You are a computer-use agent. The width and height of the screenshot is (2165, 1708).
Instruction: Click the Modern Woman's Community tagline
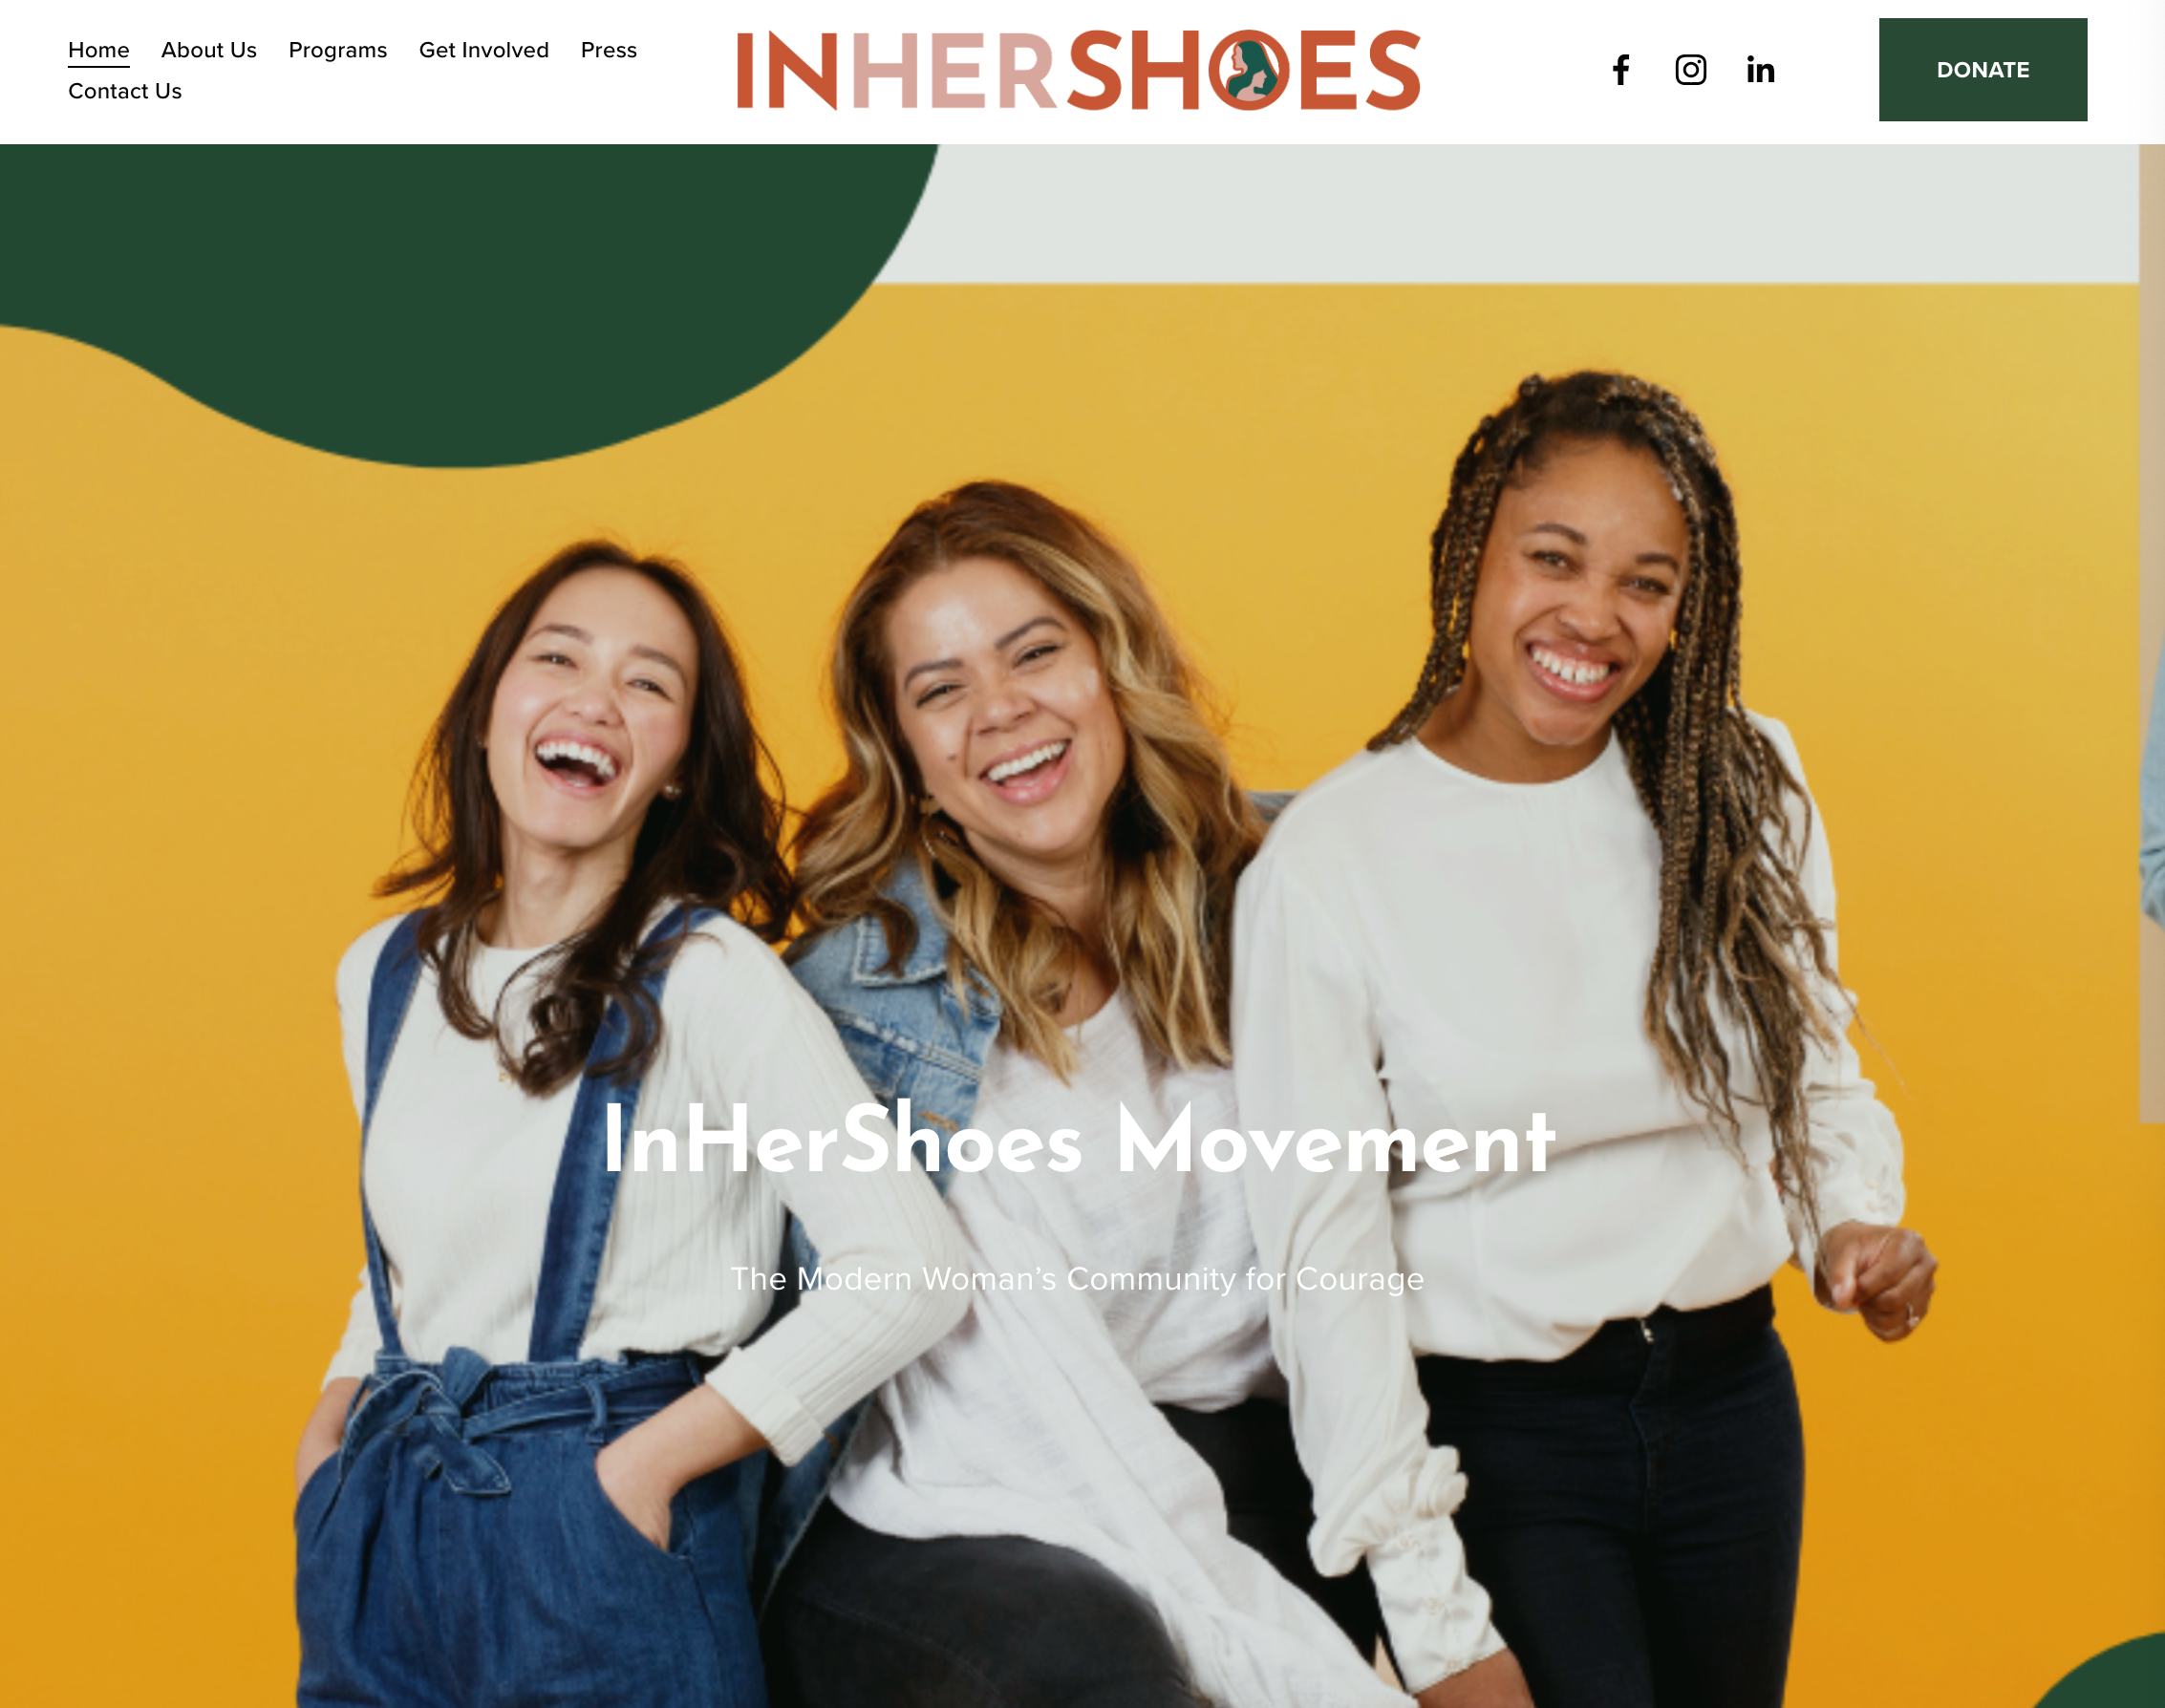pos(1078,1279)
